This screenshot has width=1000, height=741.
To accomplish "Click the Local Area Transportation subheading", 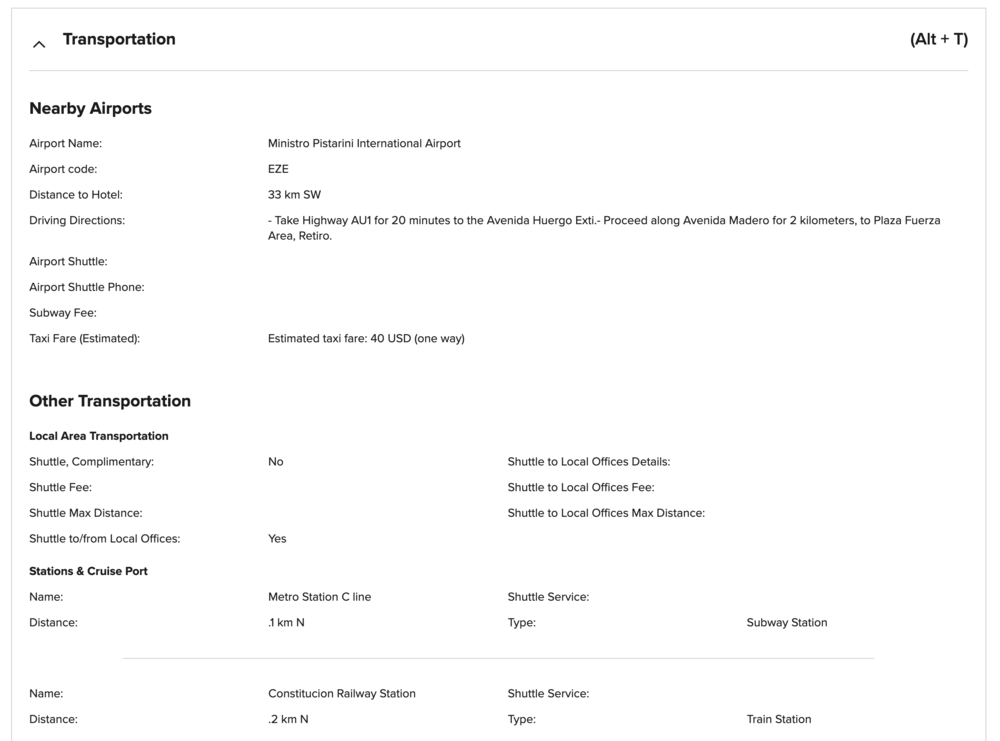I will point(99,436).
